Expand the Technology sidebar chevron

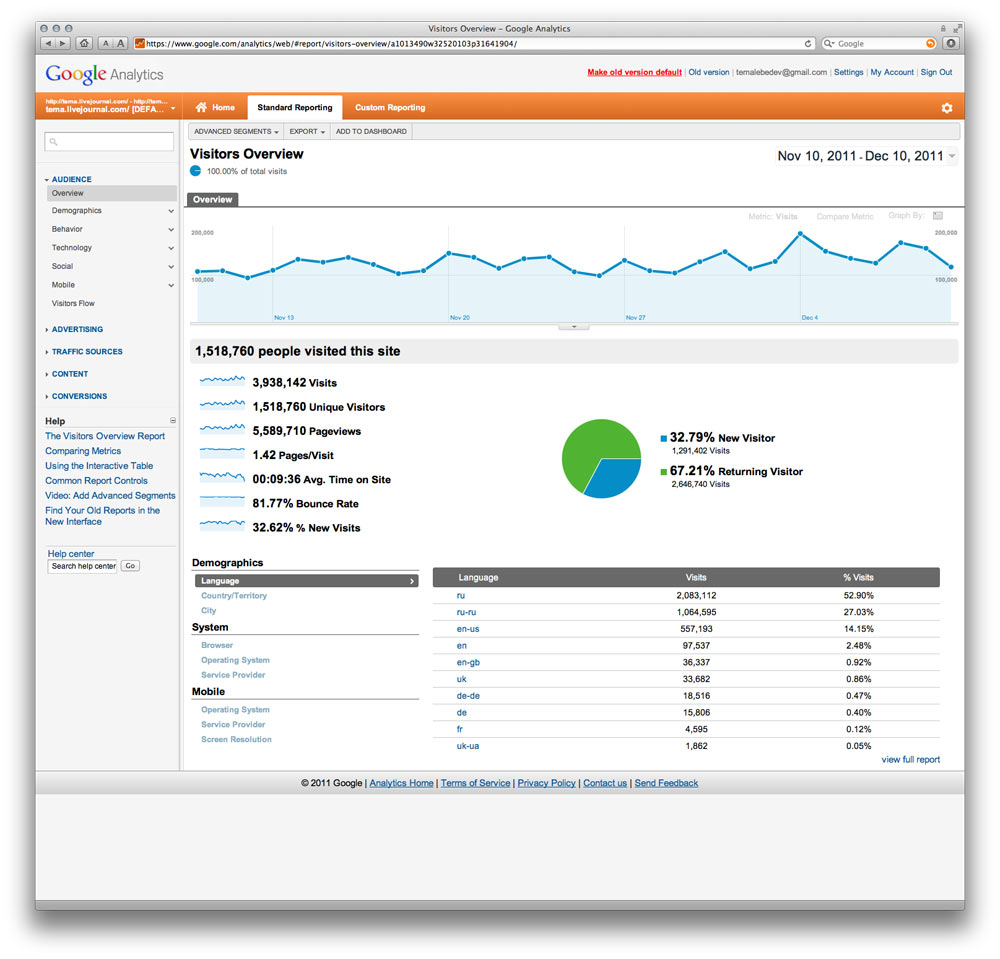coord(171,248)
